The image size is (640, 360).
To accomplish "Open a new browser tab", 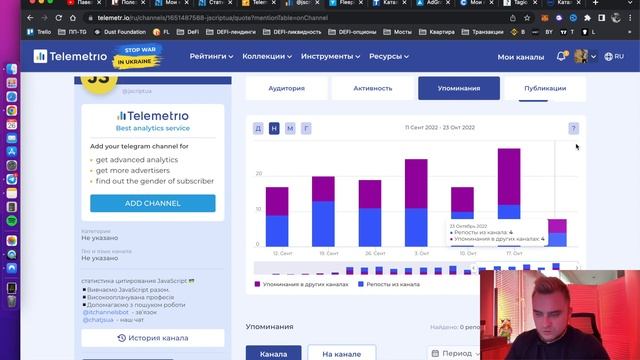I will [595, 3].
